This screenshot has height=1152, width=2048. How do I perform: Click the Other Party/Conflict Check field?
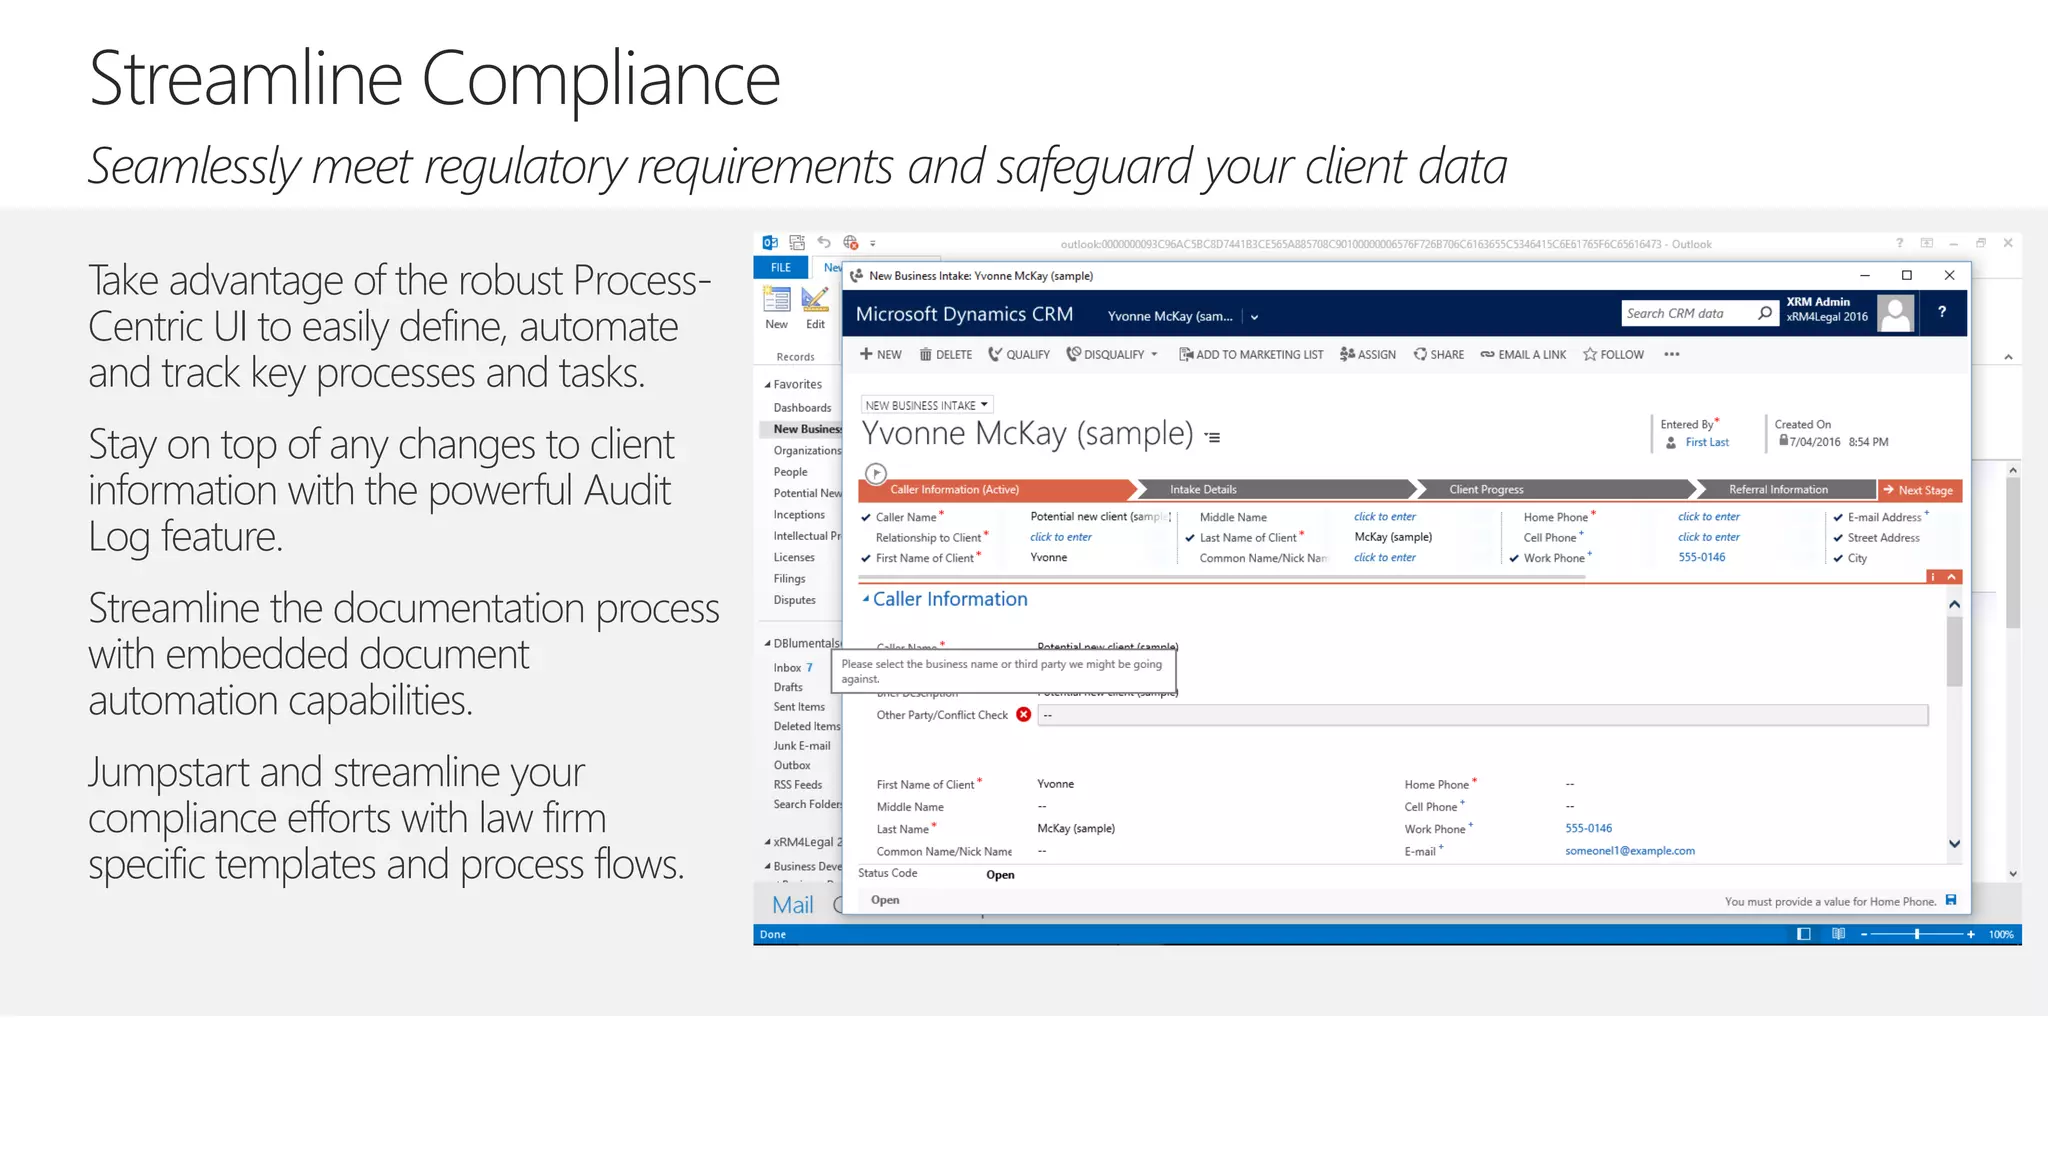click(1483, 715)
